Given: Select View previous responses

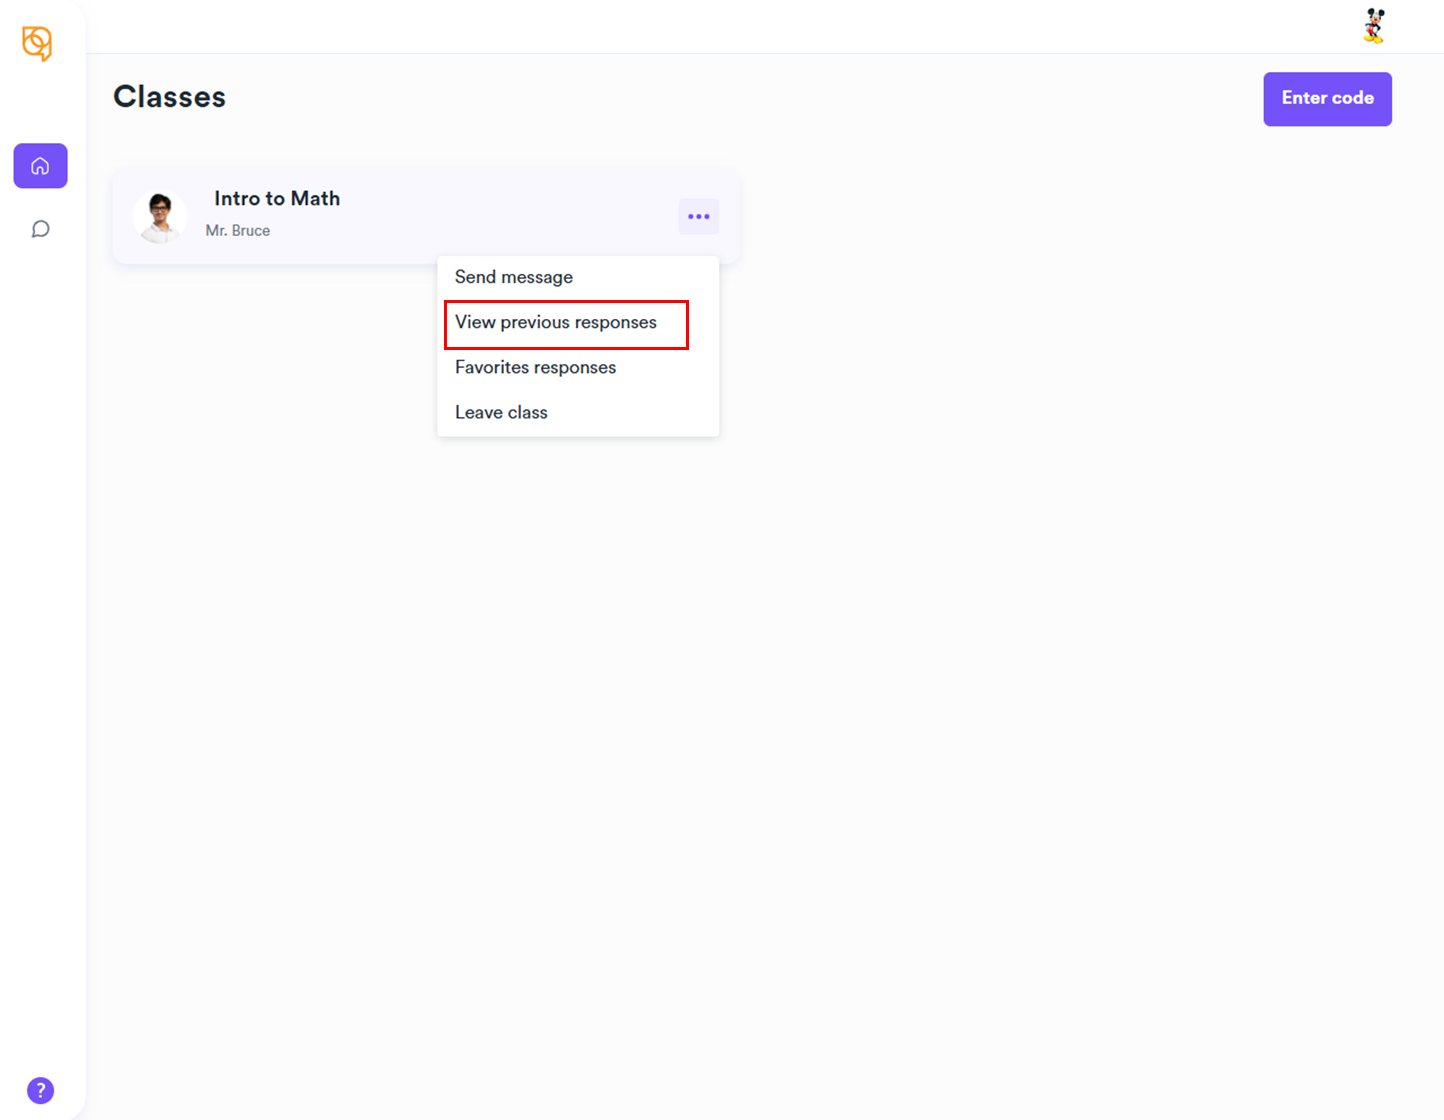Looking at the screenshot, I should [556, 323].
